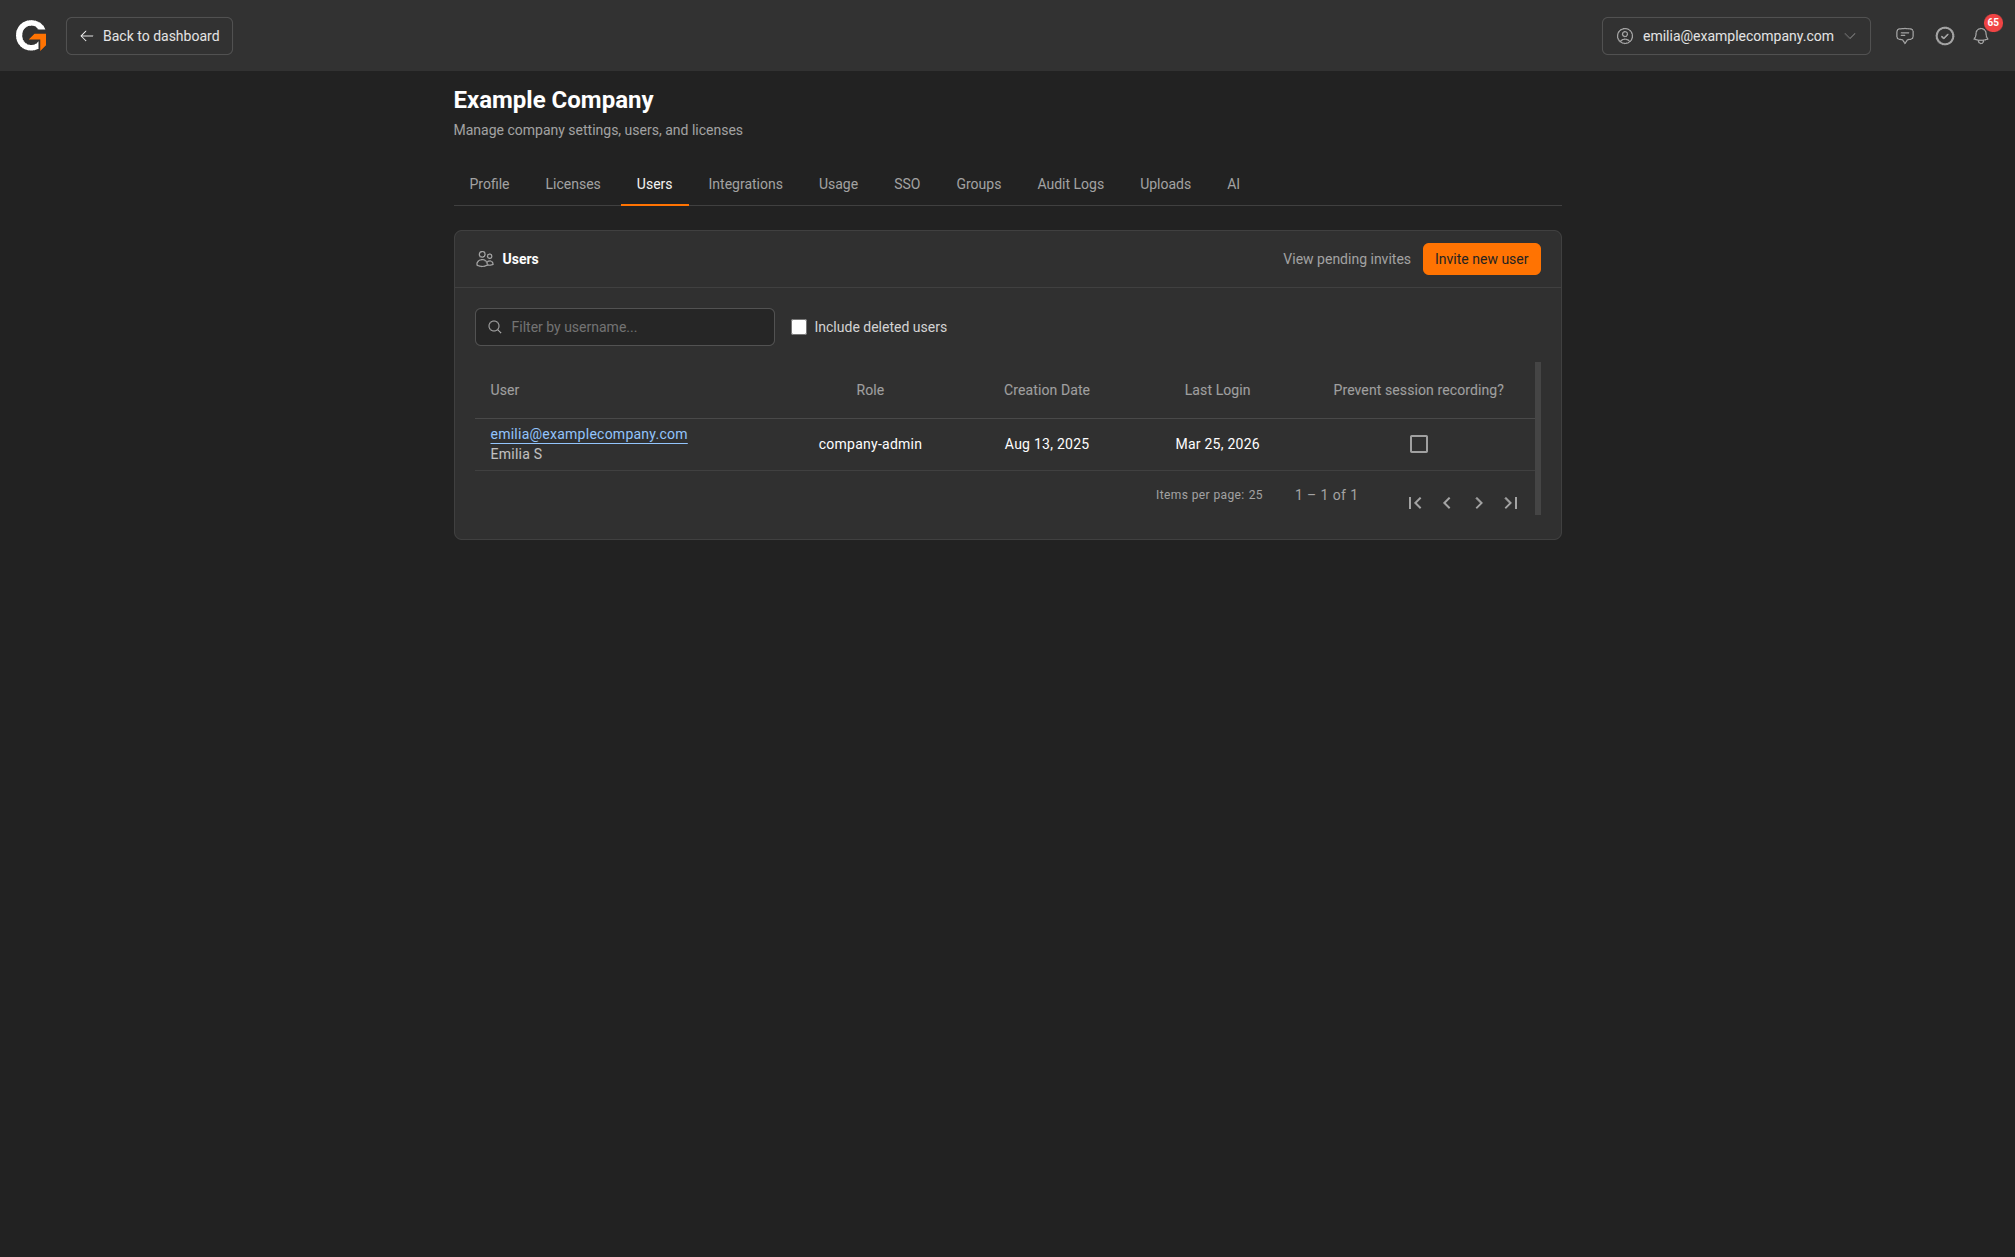The width and height of the screenshot is (2015, 1257).
Task: Open the chat feedback icon
Action: click(1905, 36)
